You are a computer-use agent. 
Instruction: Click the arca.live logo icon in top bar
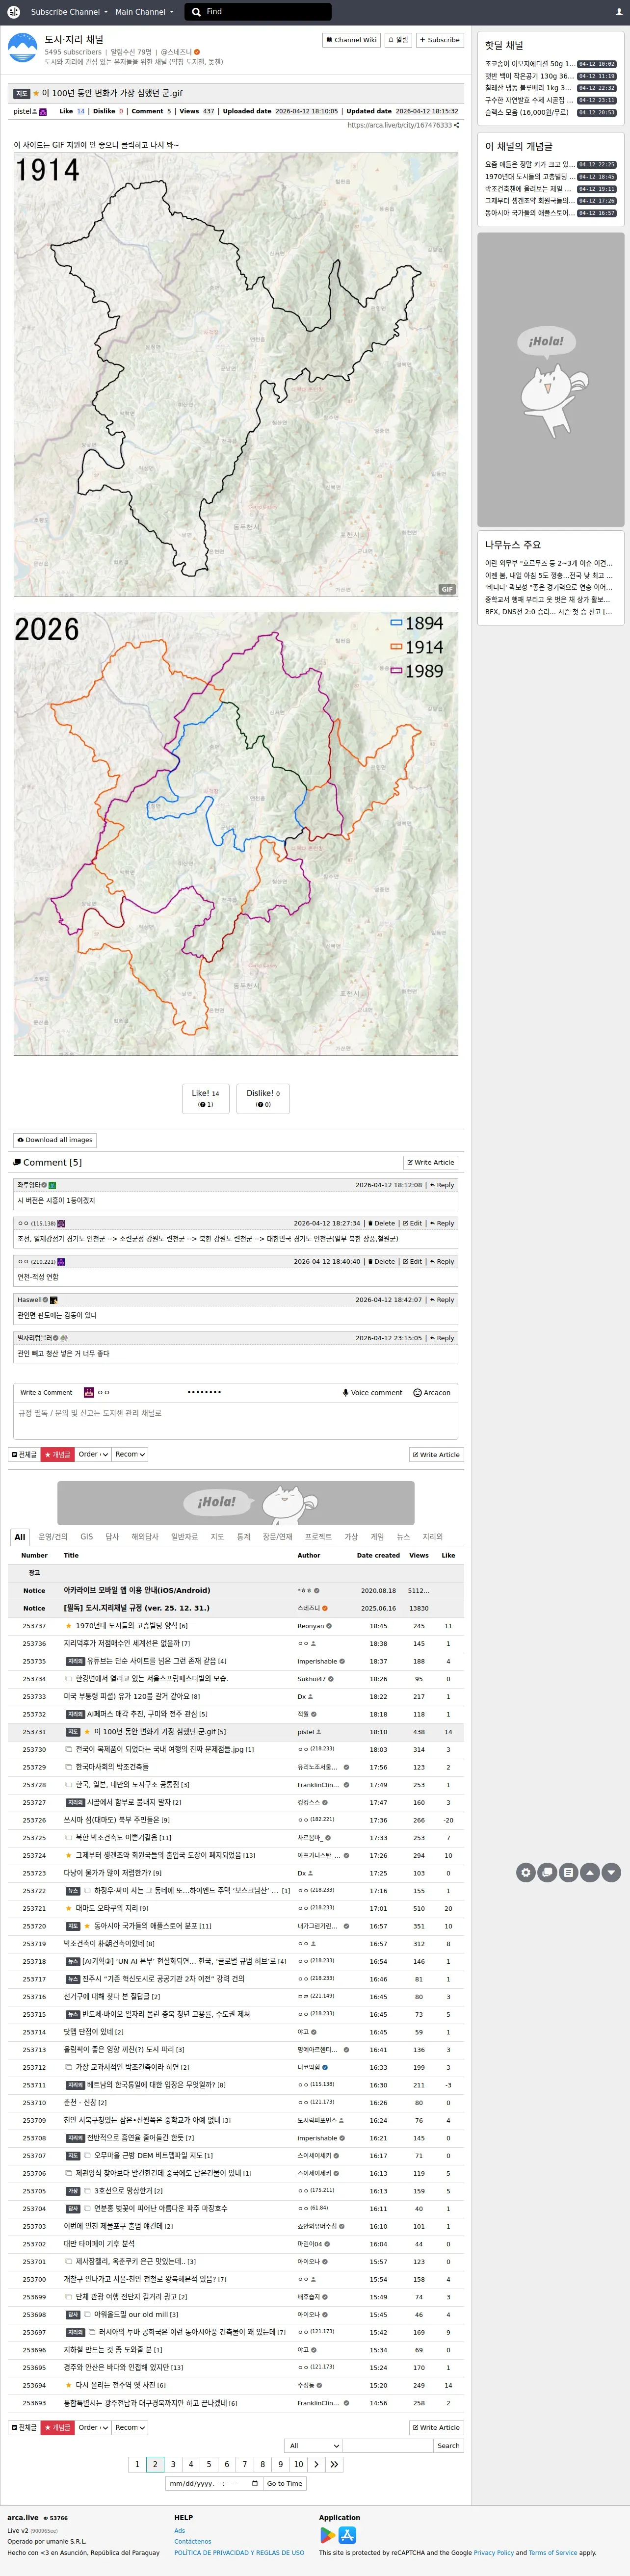click(x=14, y=12)
